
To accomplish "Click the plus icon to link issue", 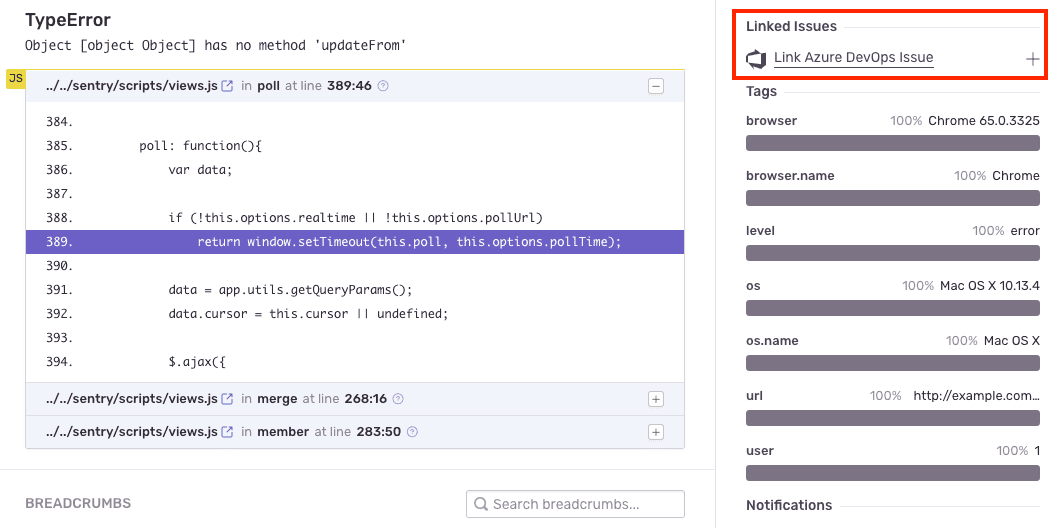I will (1032, 59).
